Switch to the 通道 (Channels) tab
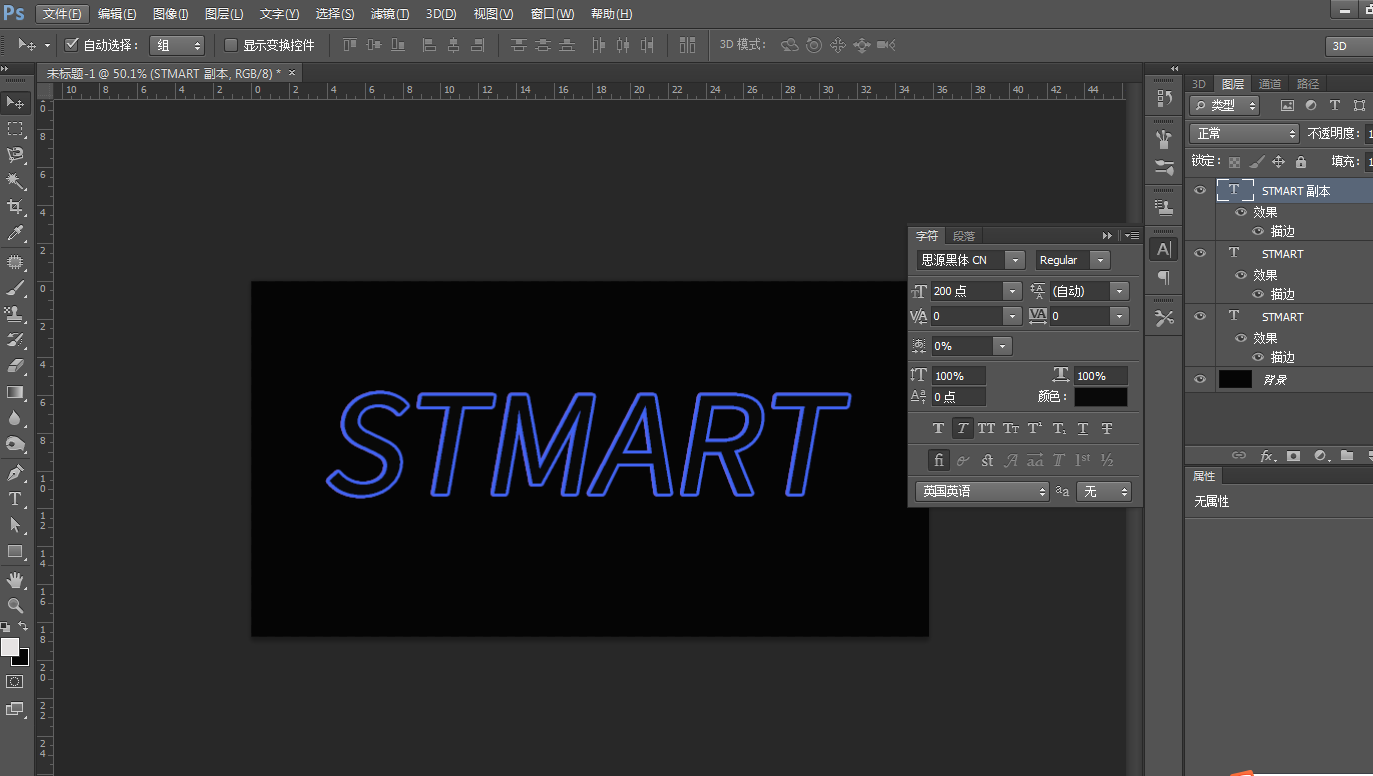Viewport: 1373px width, 776px height. 1270,84
